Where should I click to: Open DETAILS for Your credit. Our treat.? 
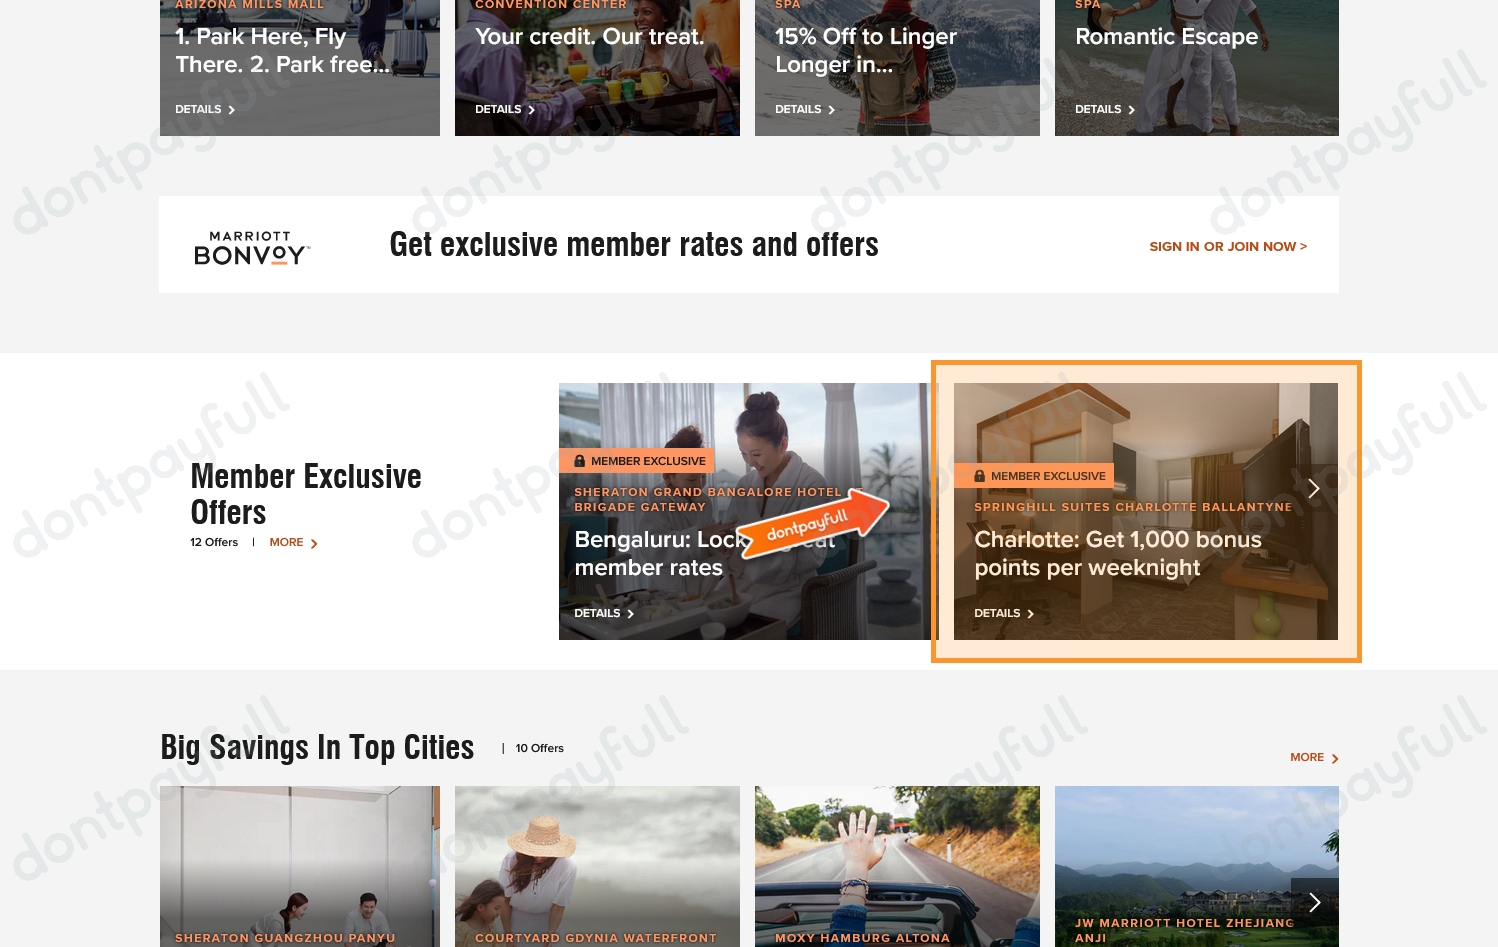505,109
